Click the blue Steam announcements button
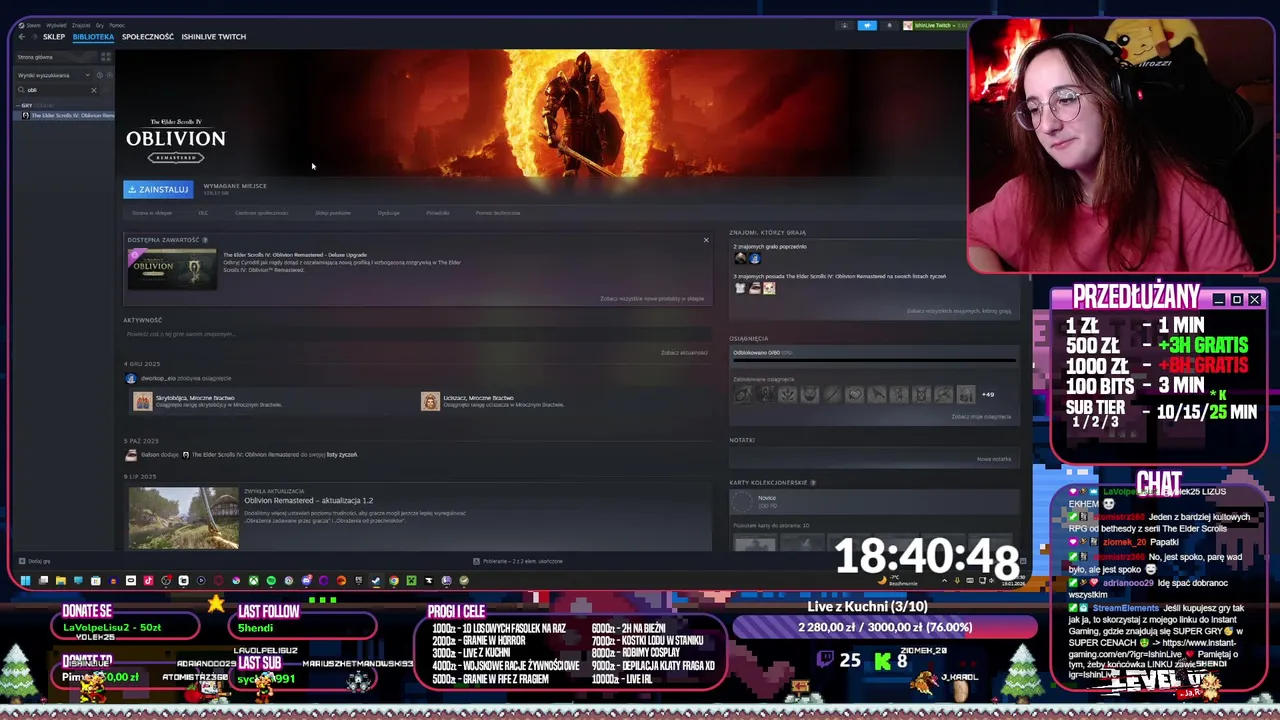1280x720 pixels. (x=867, y=26)
